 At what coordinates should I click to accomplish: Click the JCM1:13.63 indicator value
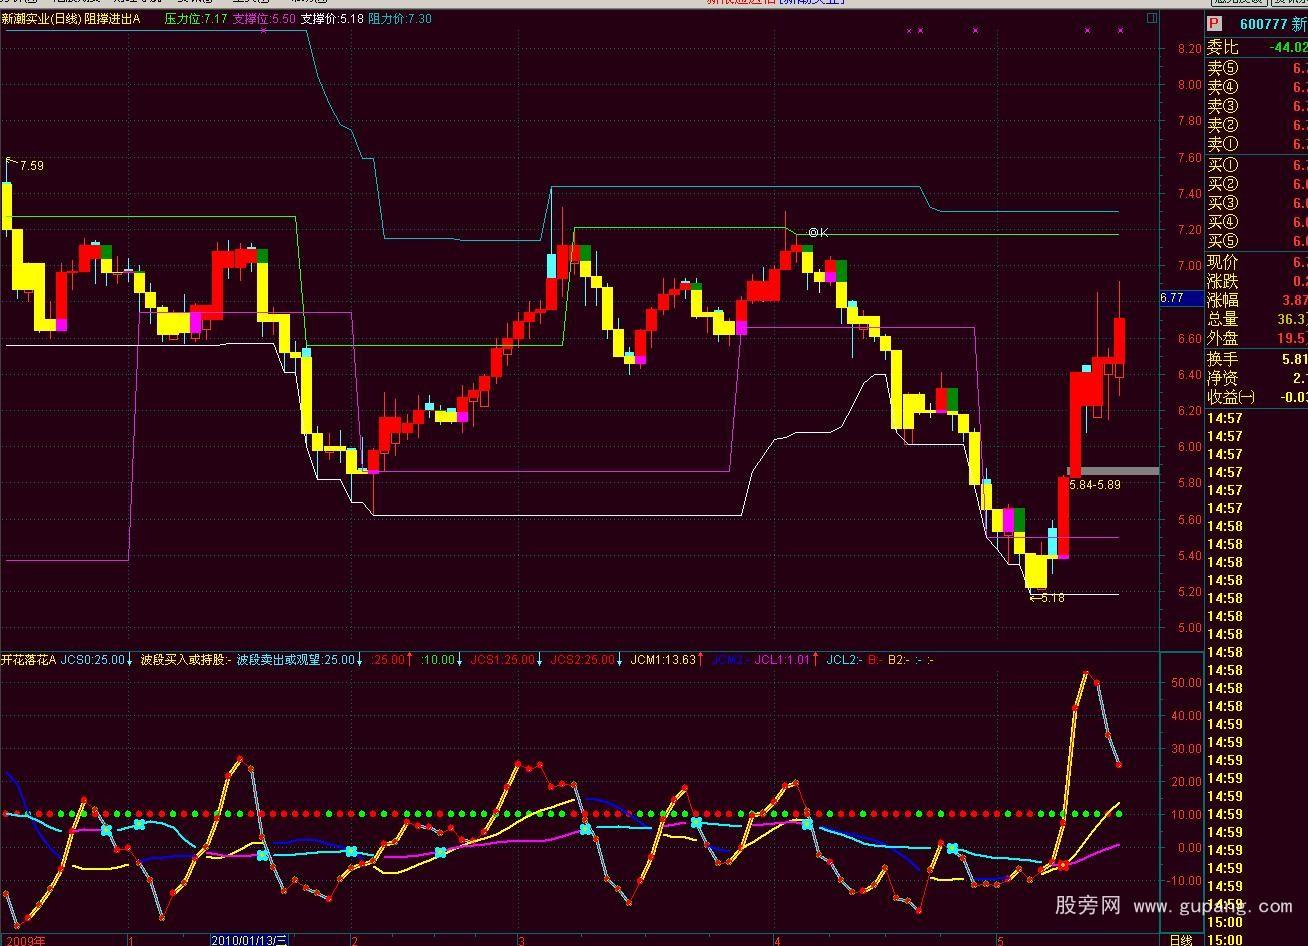coord(662,660)
